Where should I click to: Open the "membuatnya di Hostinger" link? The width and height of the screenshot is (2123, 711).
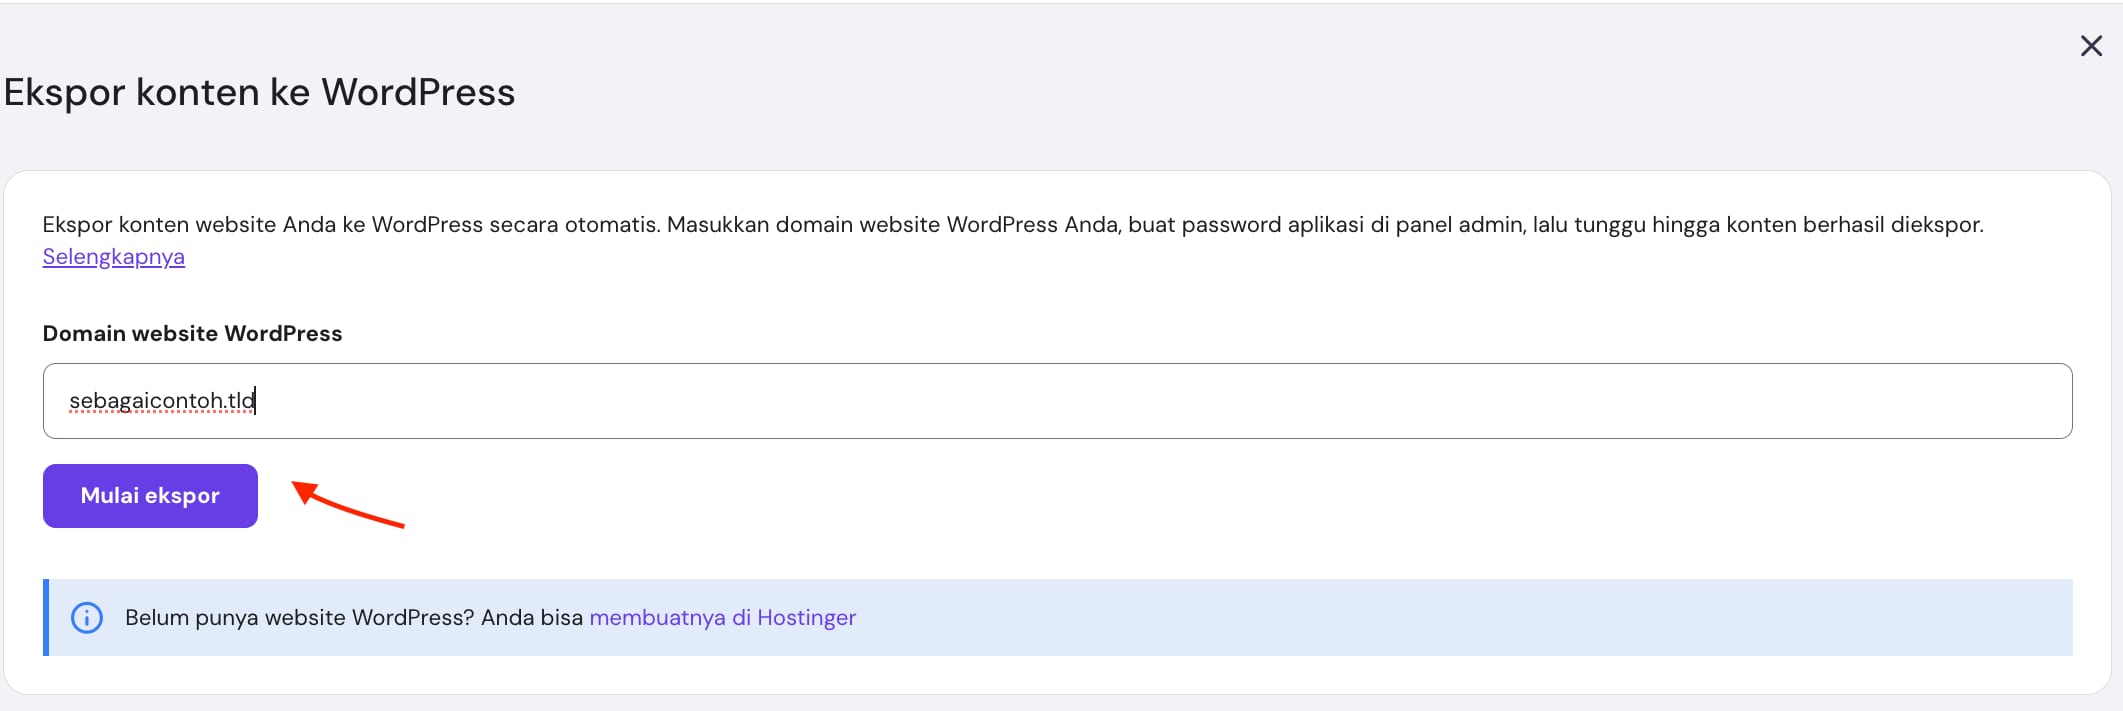click(x=722, y=618)
